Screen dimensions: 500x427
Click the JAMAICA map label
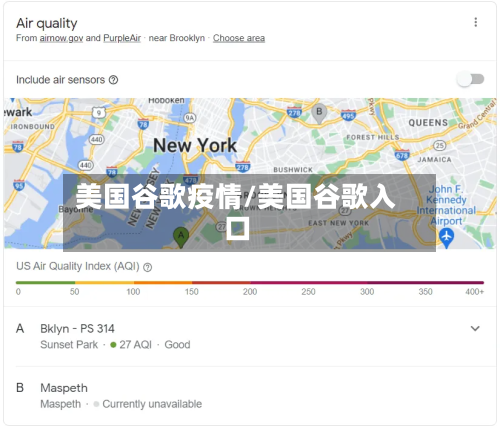pyautogui.click(x=434, y=159)
